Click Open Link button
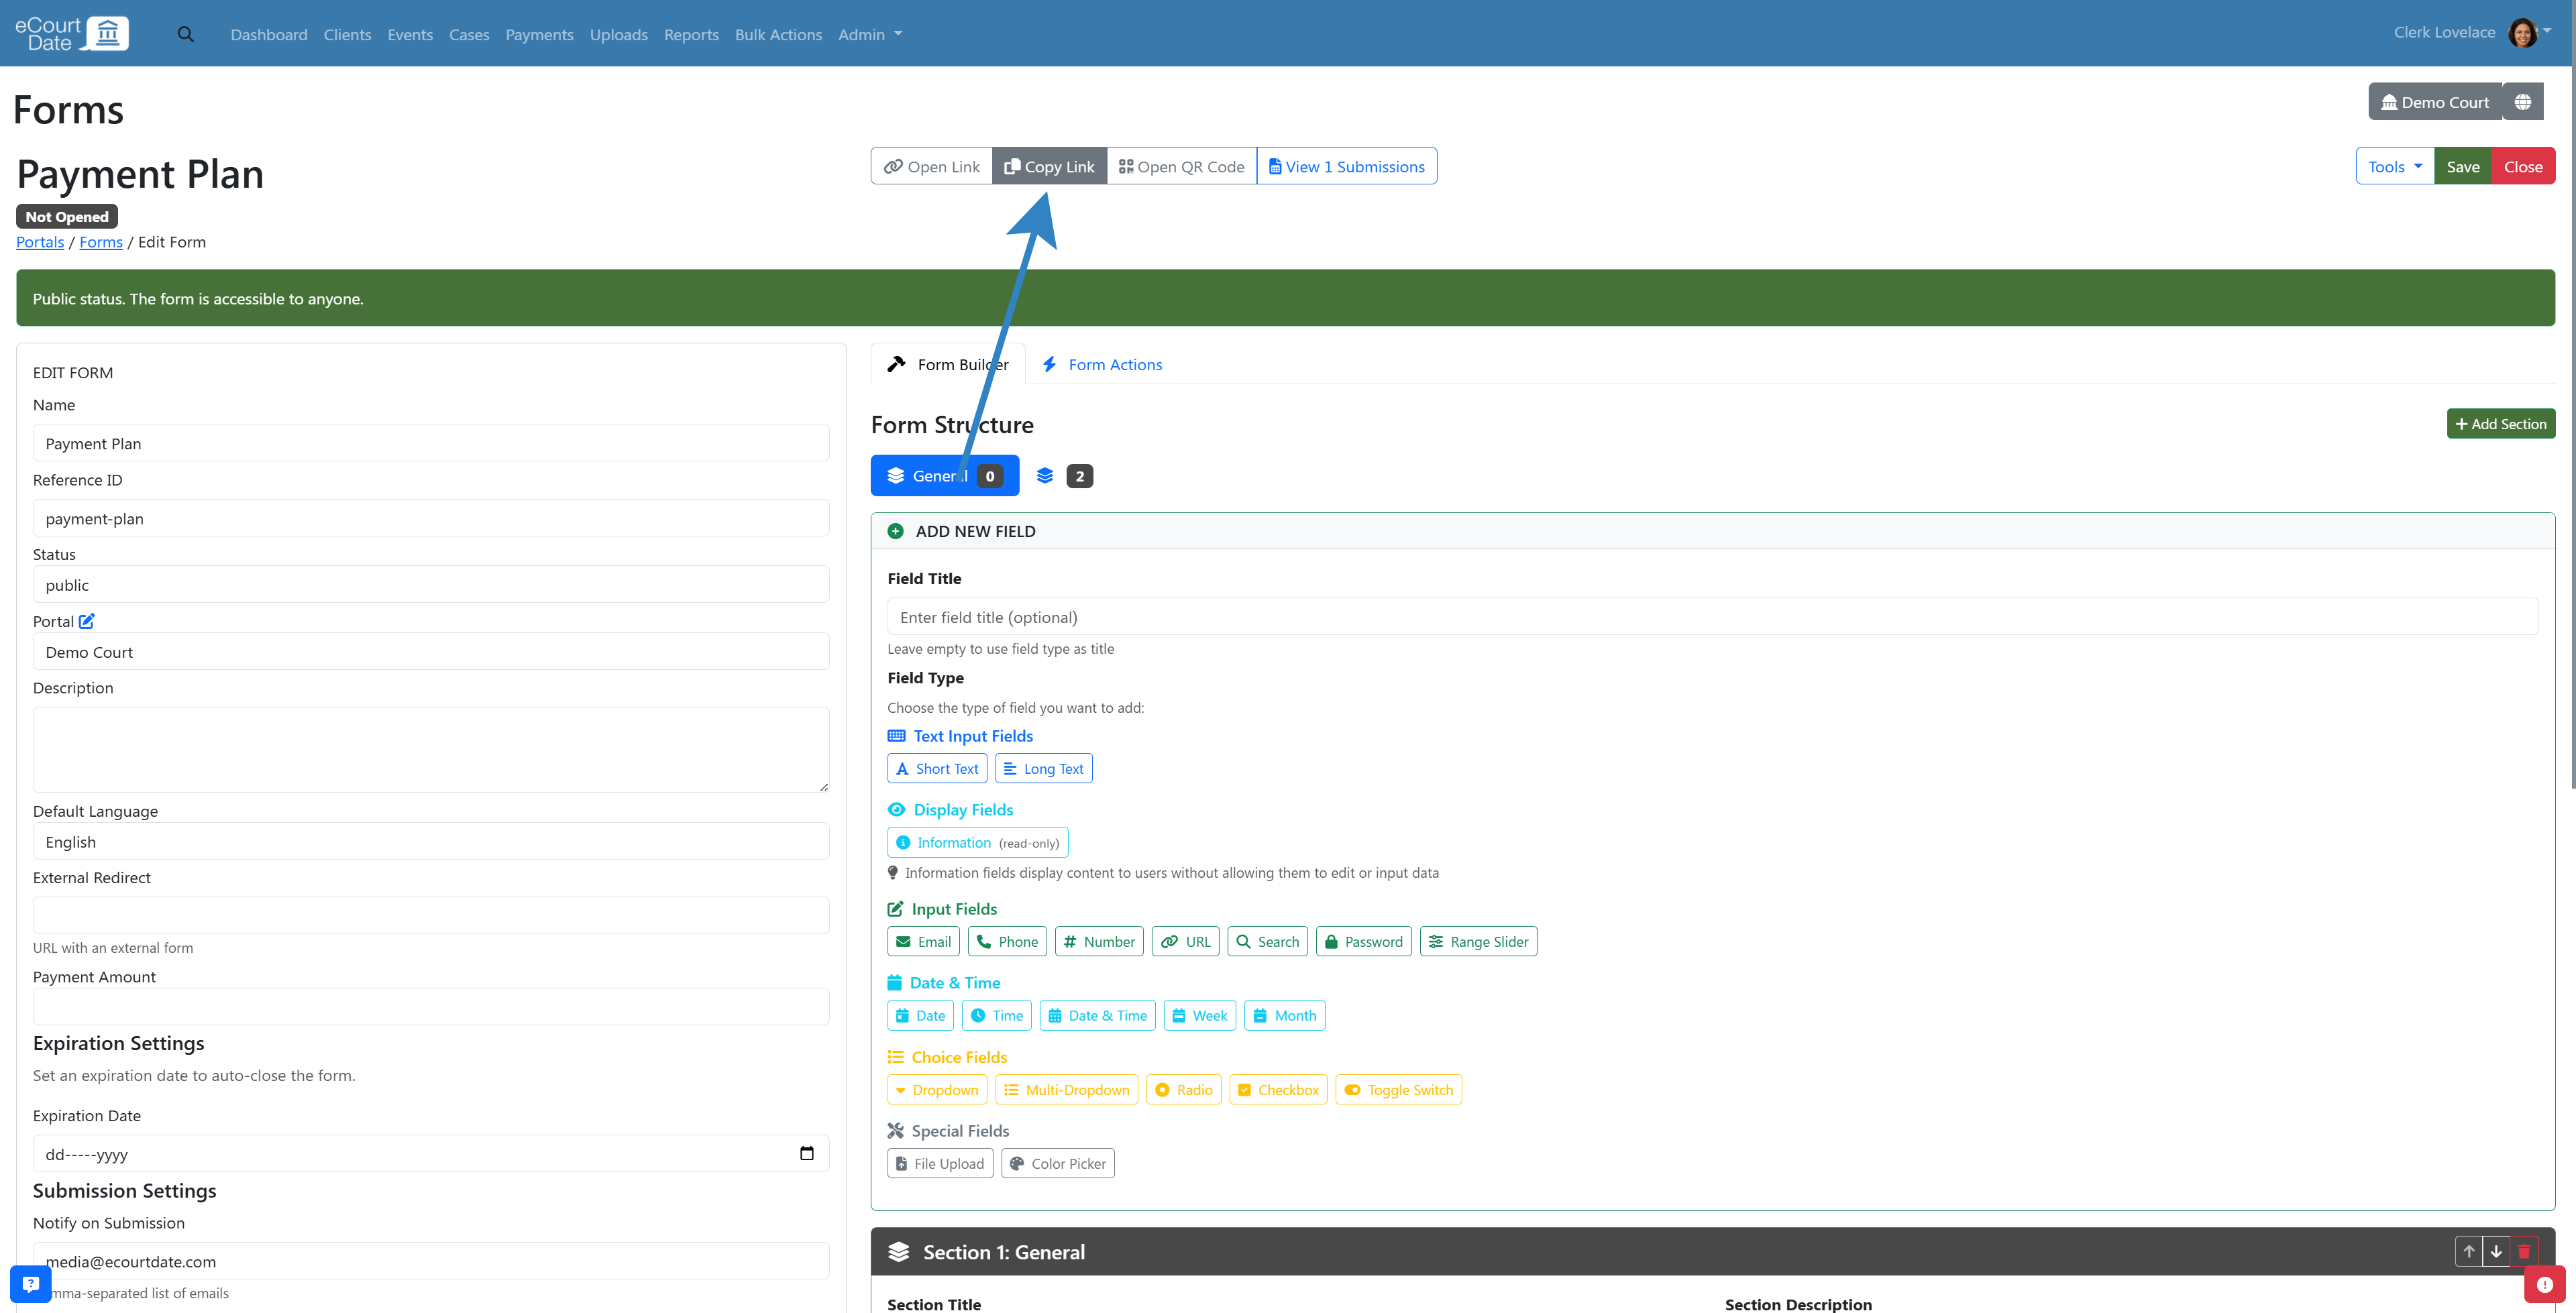2576x1313 pixels. point(932,166)
